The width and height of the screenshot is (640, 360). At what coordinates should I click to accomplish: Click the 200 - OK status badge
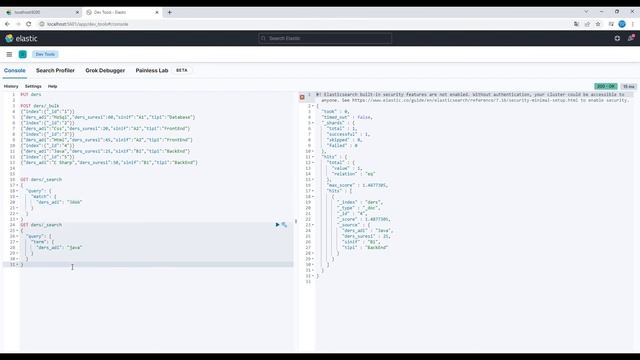coord(606,87)
